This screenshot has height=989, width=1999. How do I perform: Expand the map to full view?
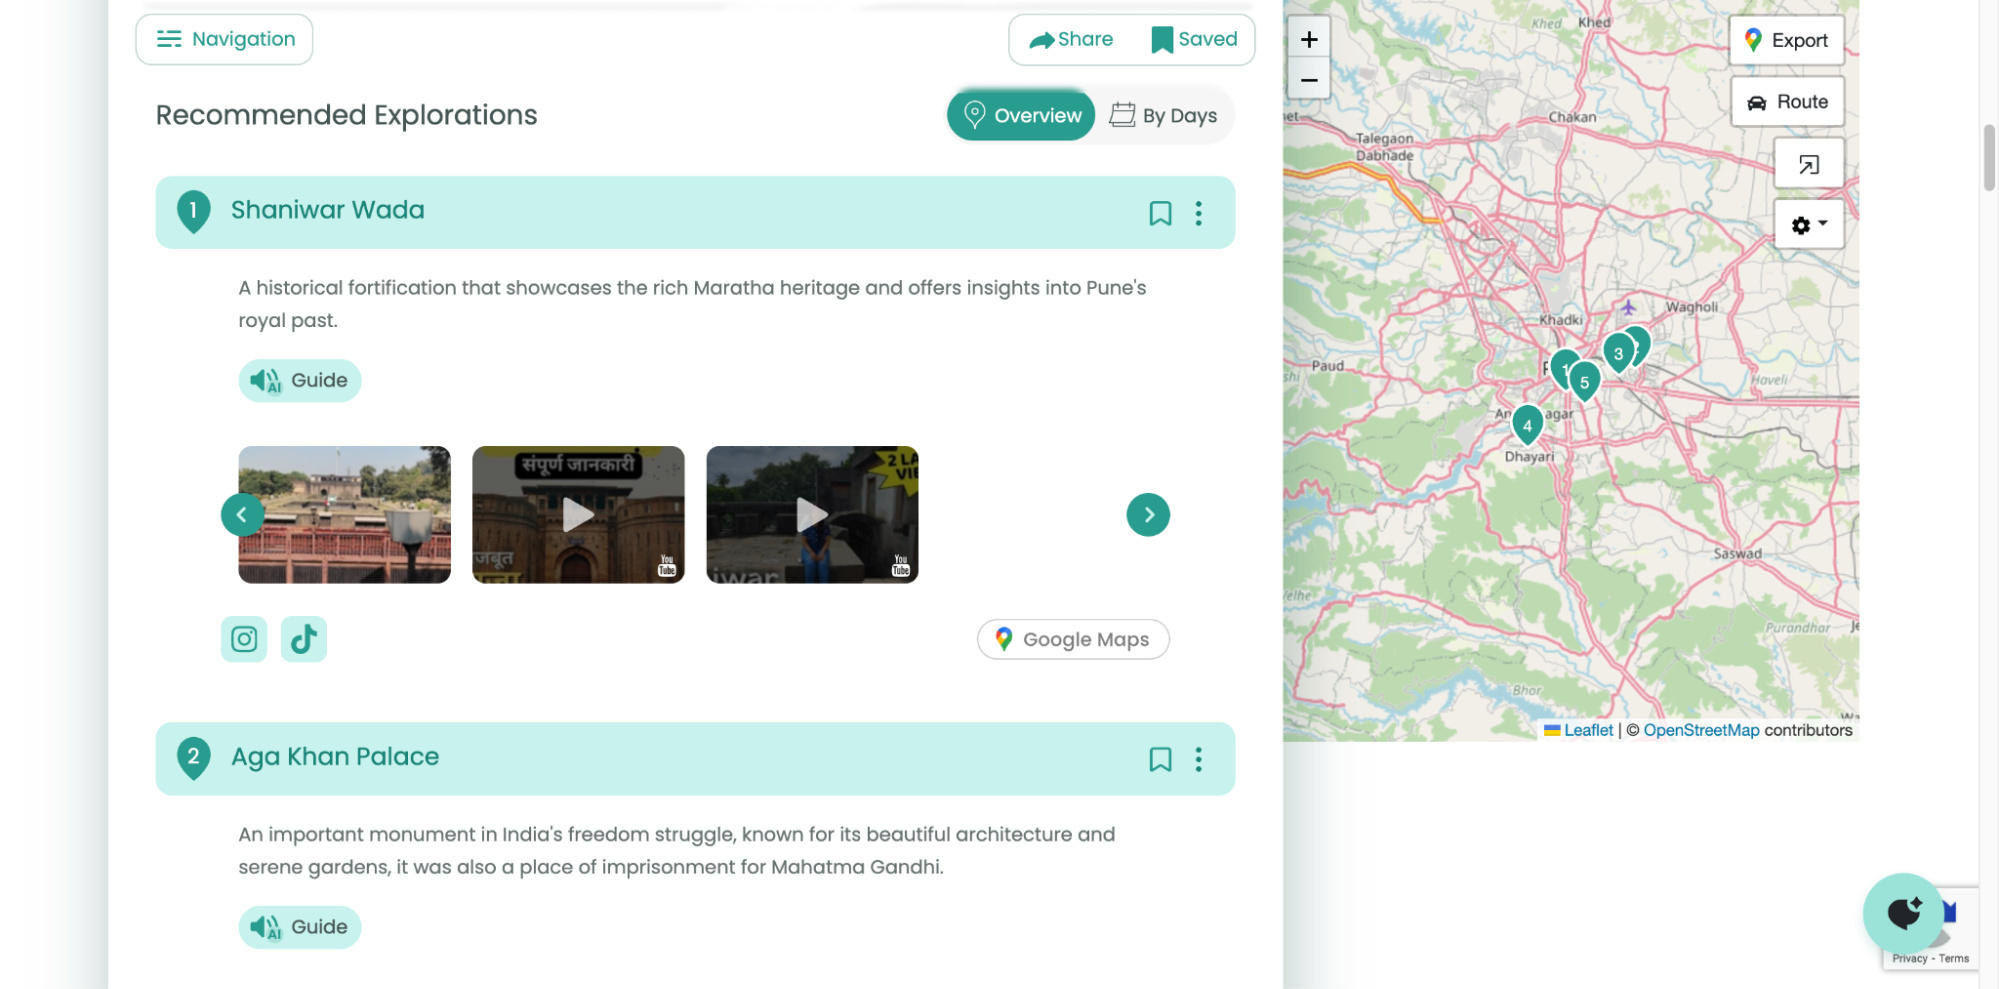pyautogui.click(x=1809, y=165)
